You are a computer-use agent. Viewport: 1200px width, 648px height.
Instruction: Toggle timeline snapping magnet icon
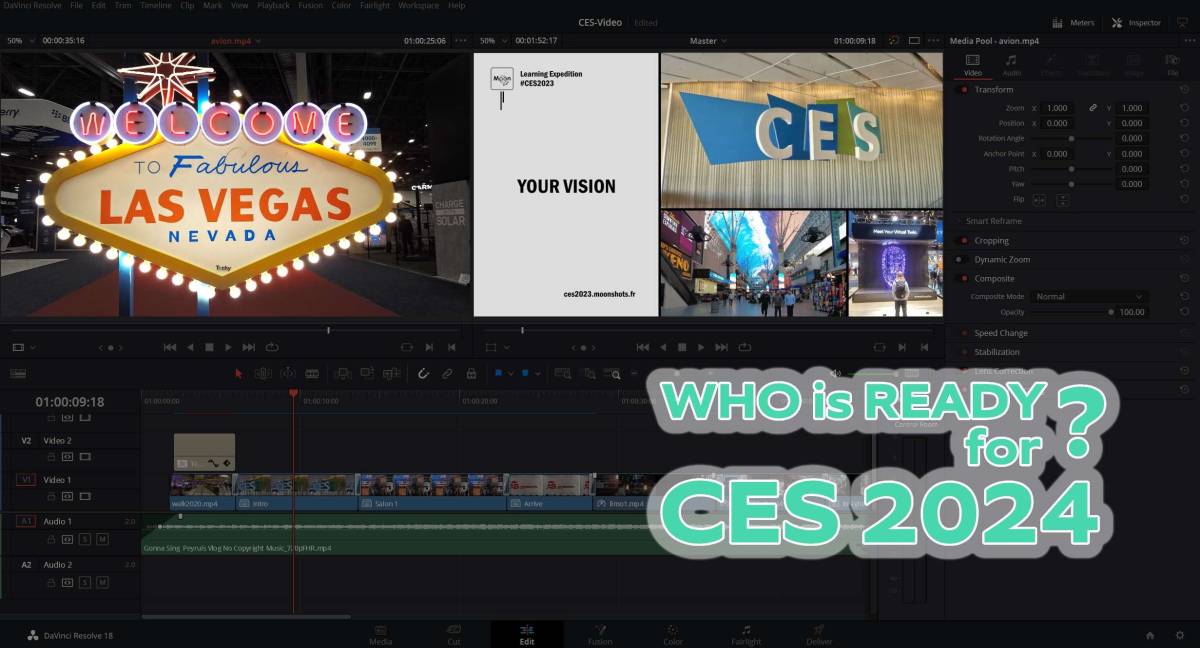(423, 373)
